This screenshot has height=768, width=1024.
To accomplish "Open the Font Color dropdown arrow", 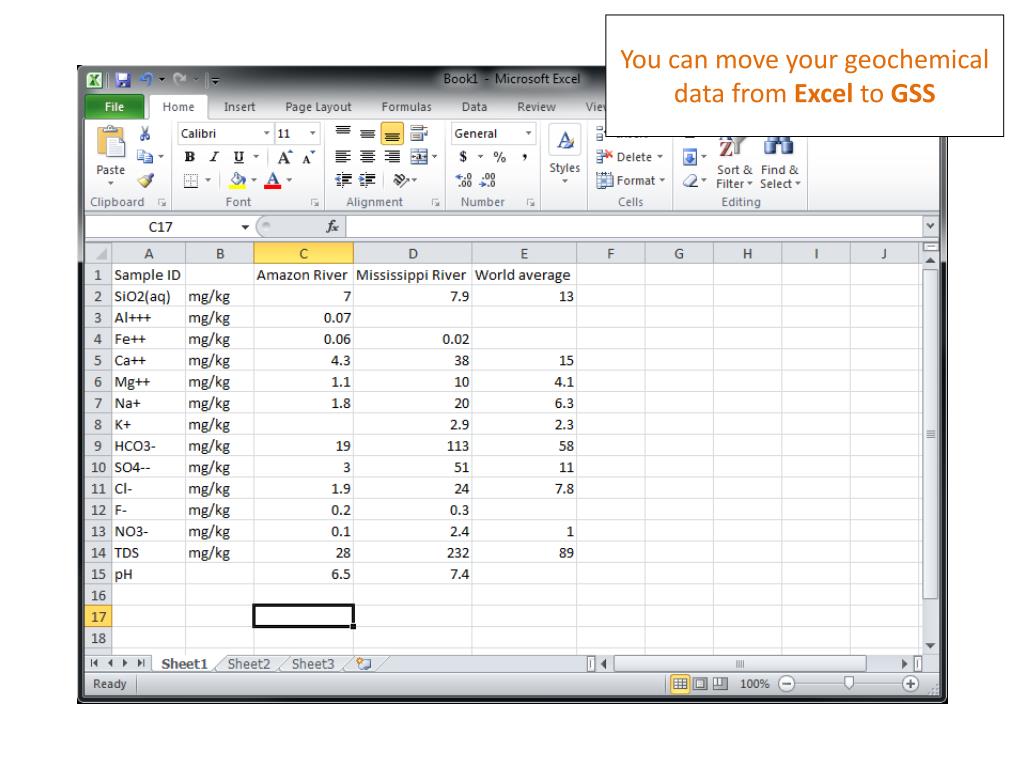I will [289, 180].
